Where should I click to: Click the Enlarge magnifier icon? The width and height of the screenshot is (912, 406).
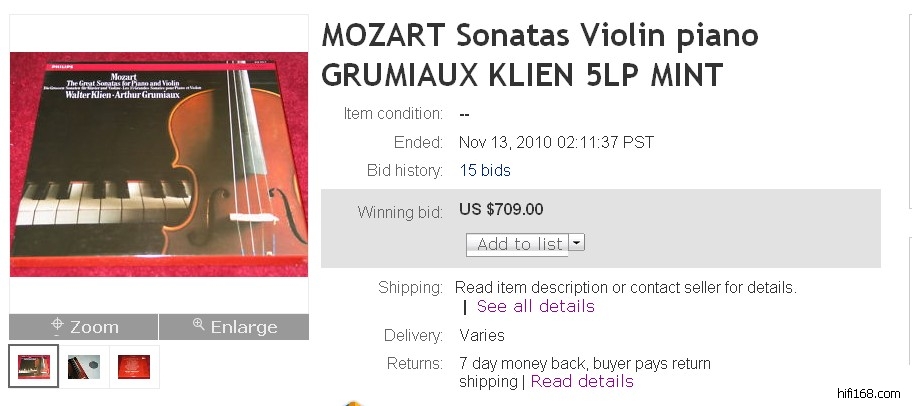pos(199,326)
